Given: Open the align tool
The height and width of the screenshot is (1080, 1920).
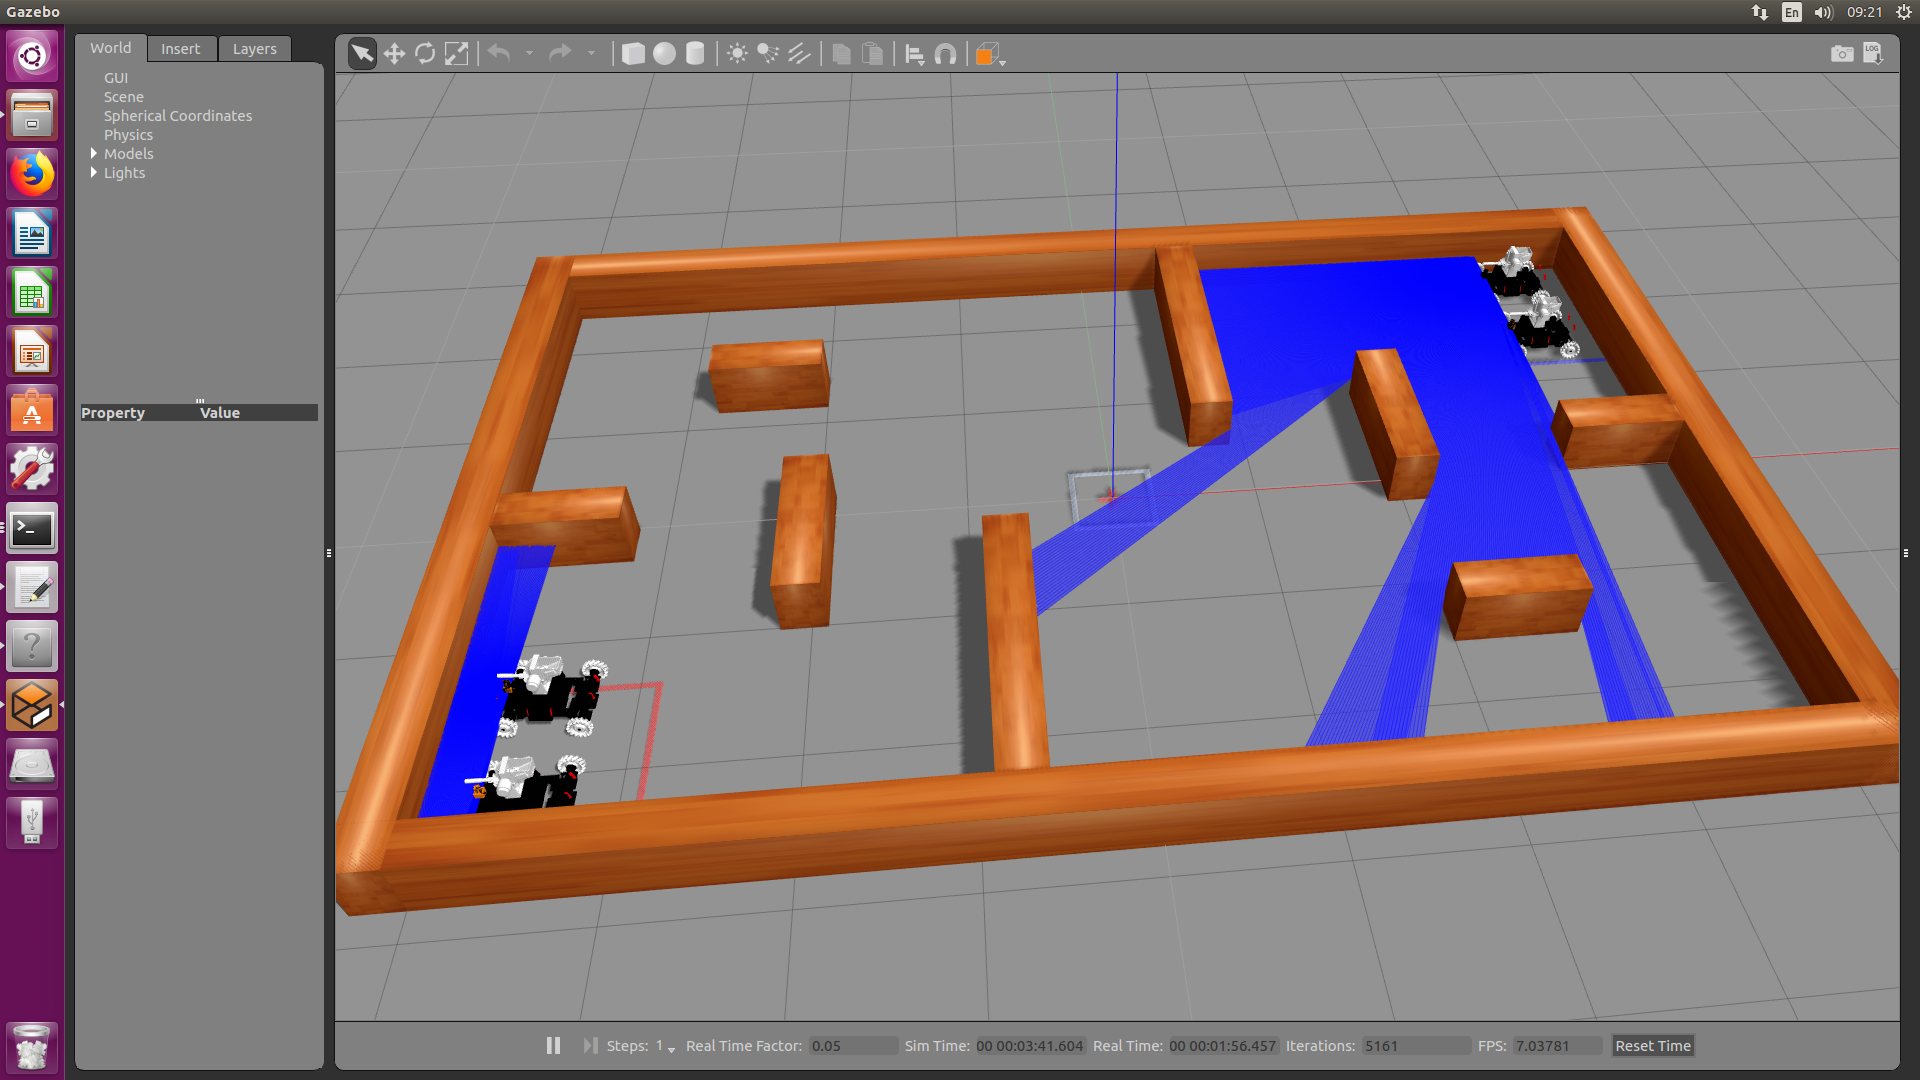Looking at the screenshot, I should point(914,54).
